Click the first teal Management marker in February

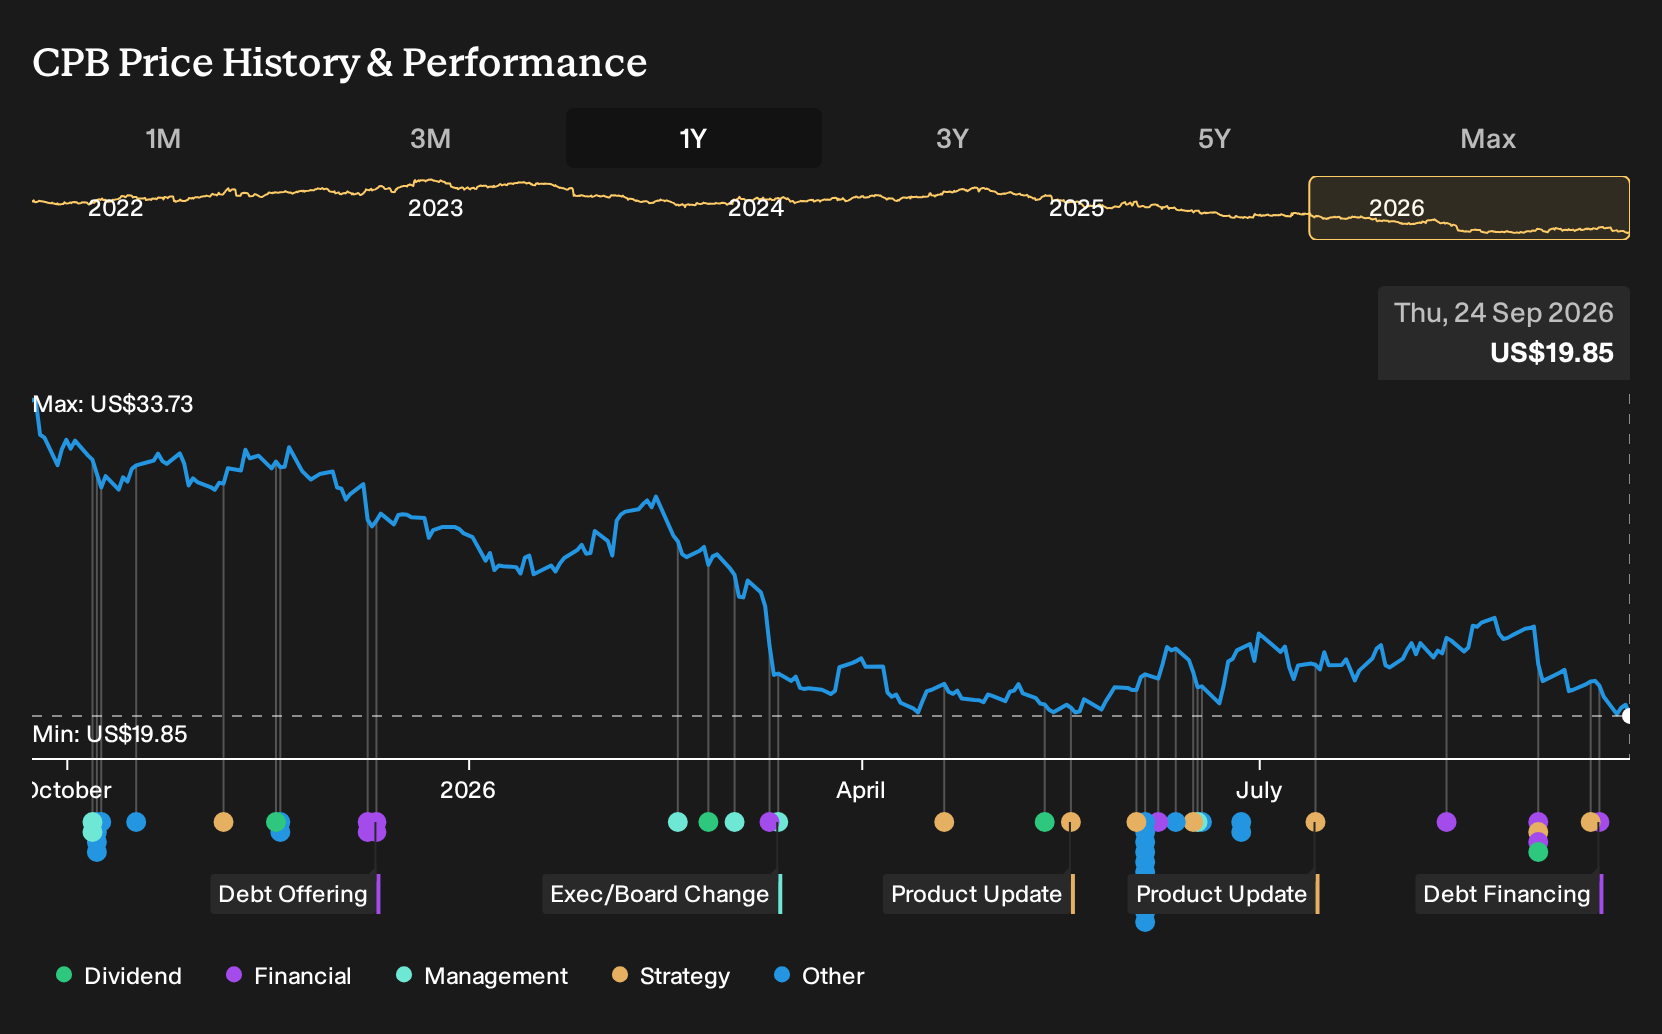click(x=677, y=822)
